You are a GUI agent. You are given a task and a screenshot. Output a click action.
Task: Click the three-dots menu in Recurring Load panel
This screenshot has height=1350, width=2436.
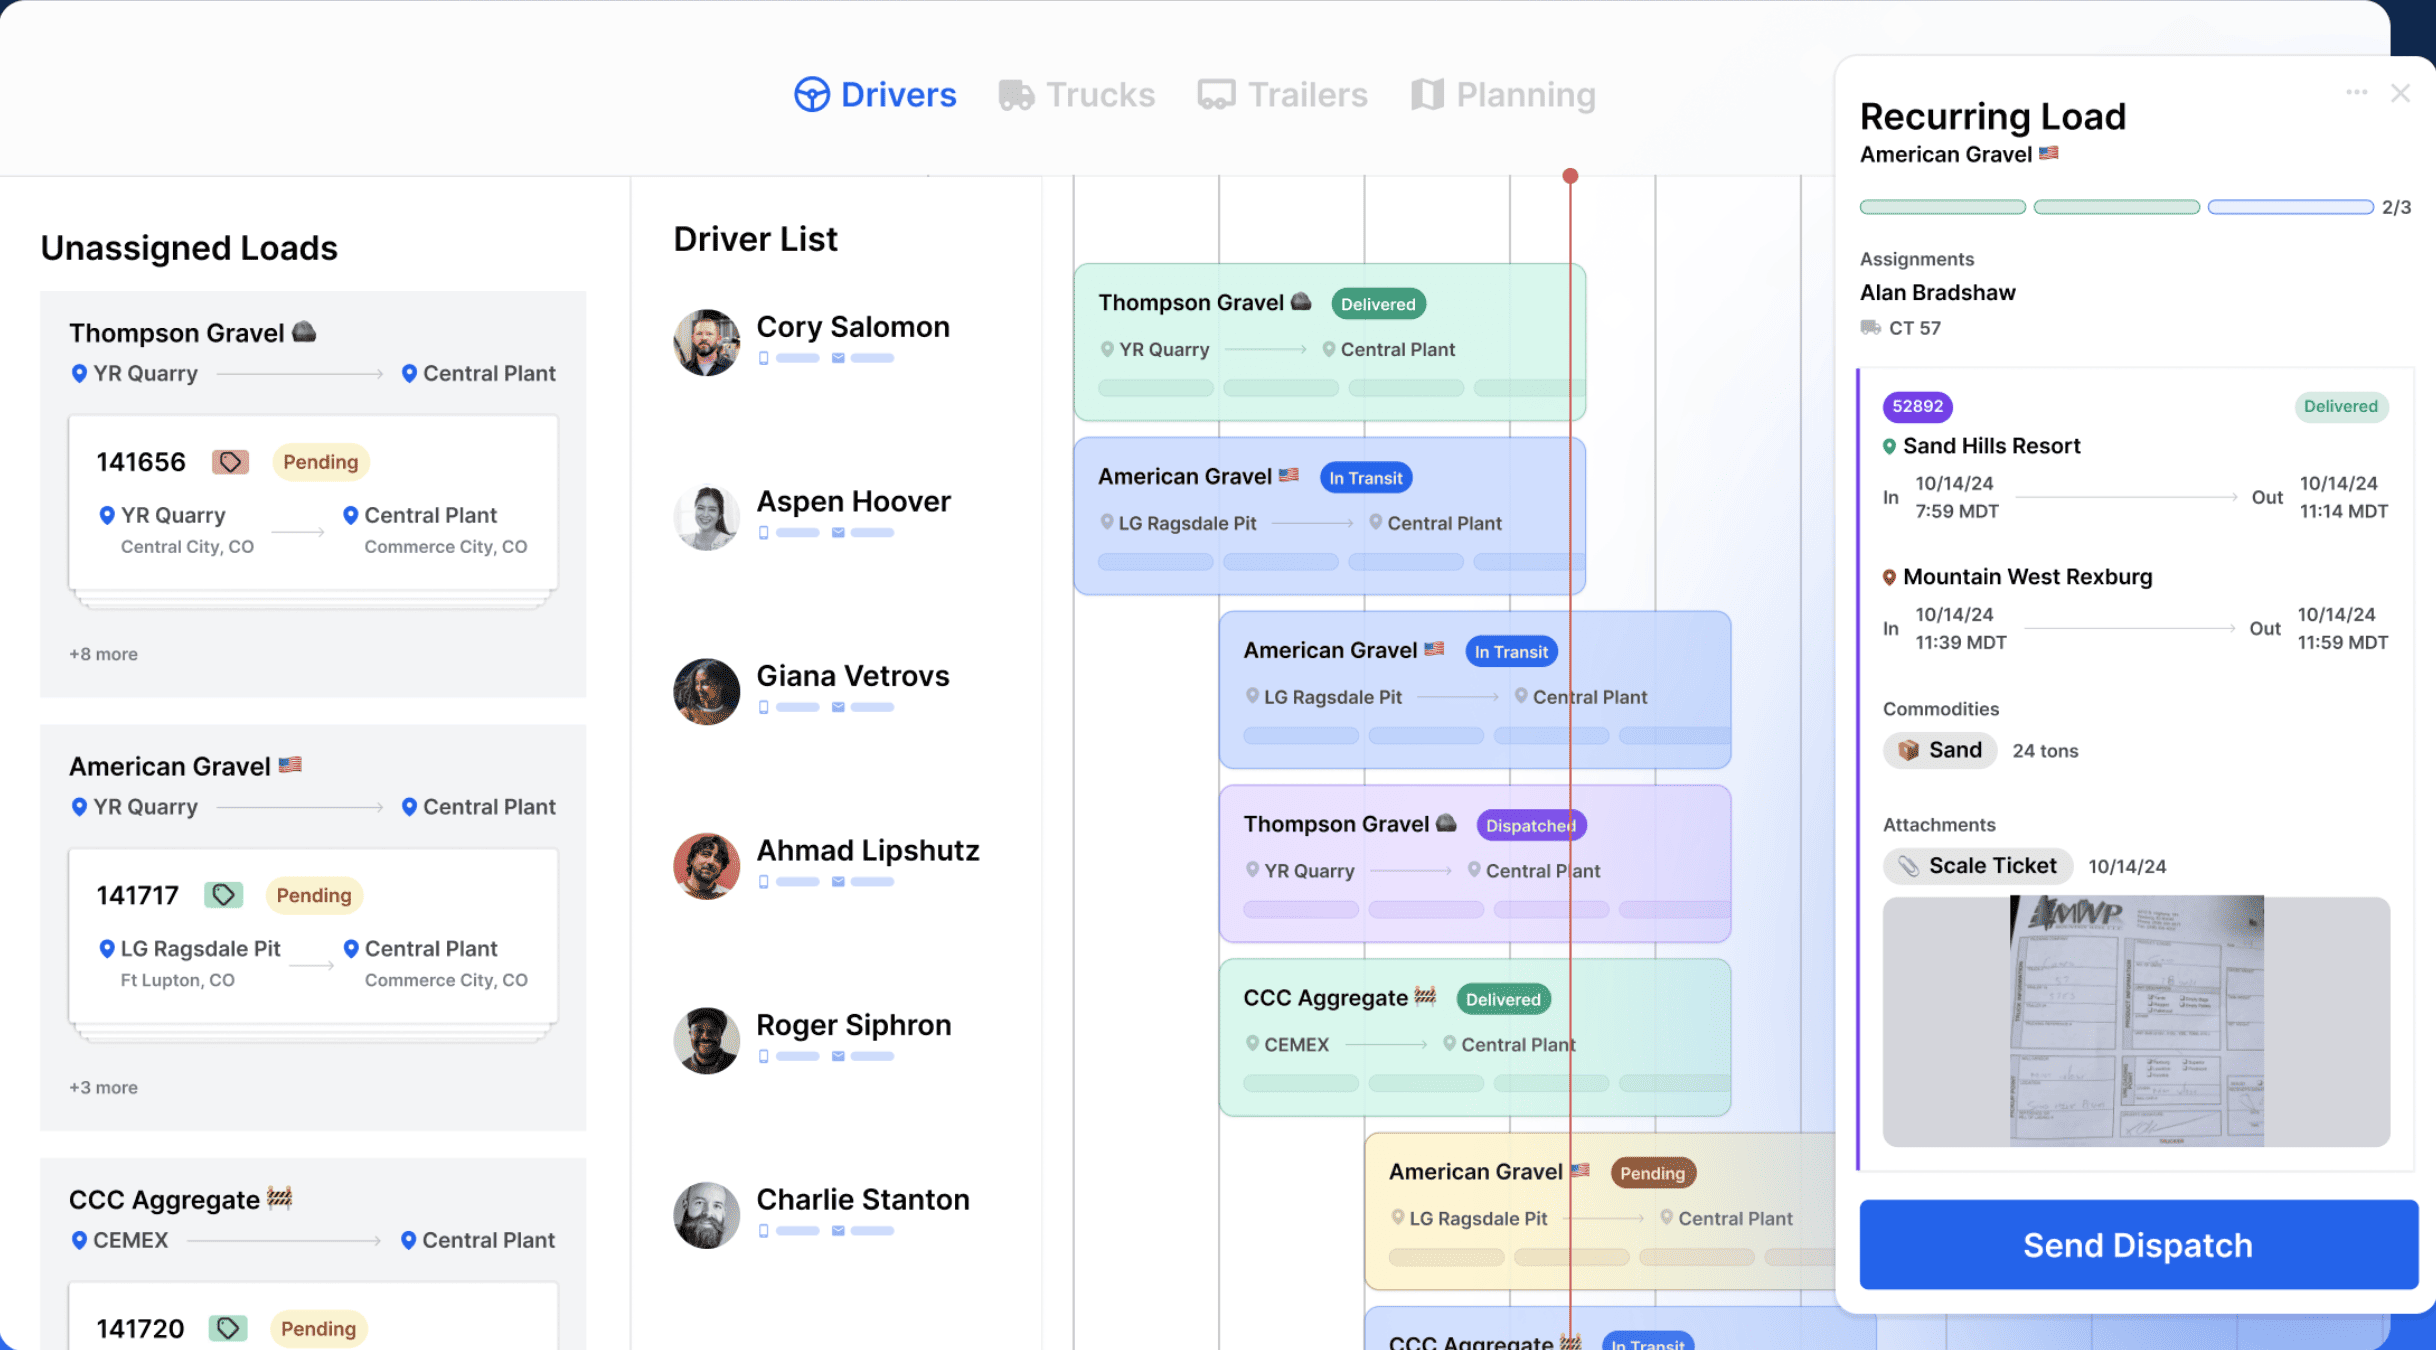tap(2356, 93)
